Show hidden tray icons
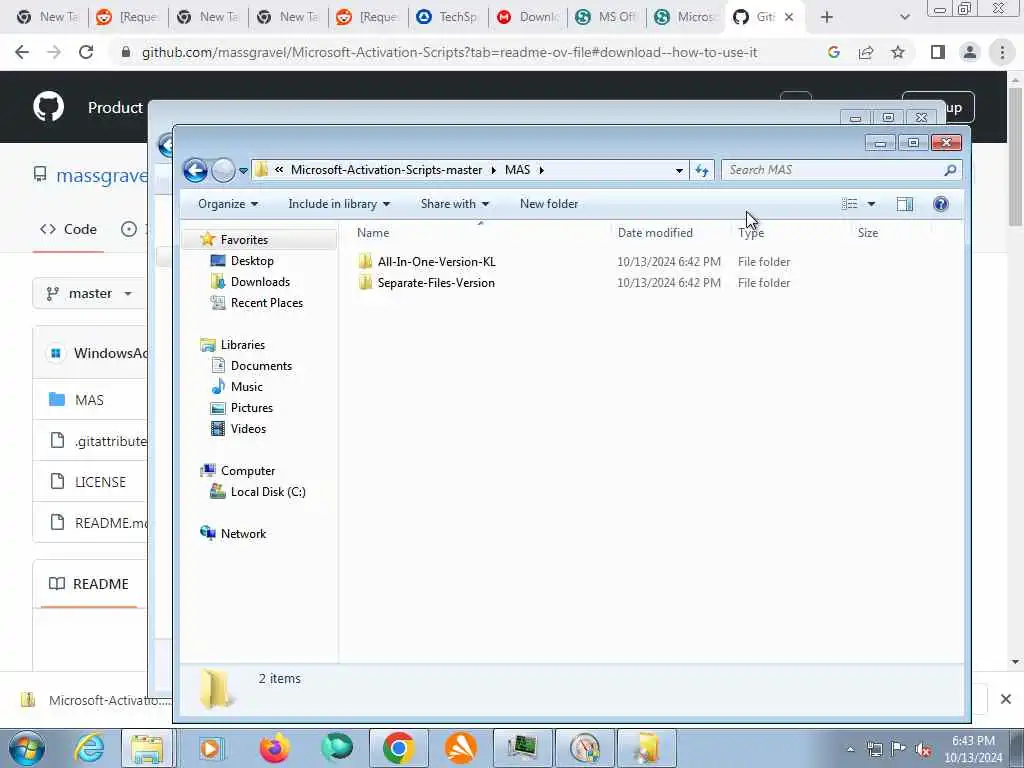This screenshot has width=1024, height=768. [x=850, y=750]
